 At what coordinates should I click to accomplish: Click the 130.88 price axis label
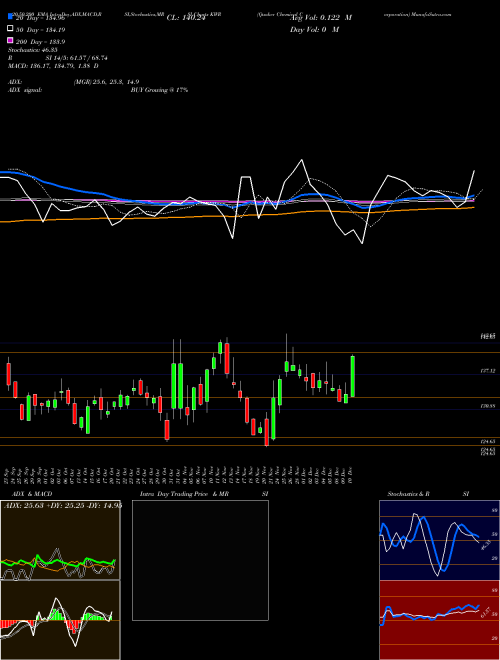487,406
